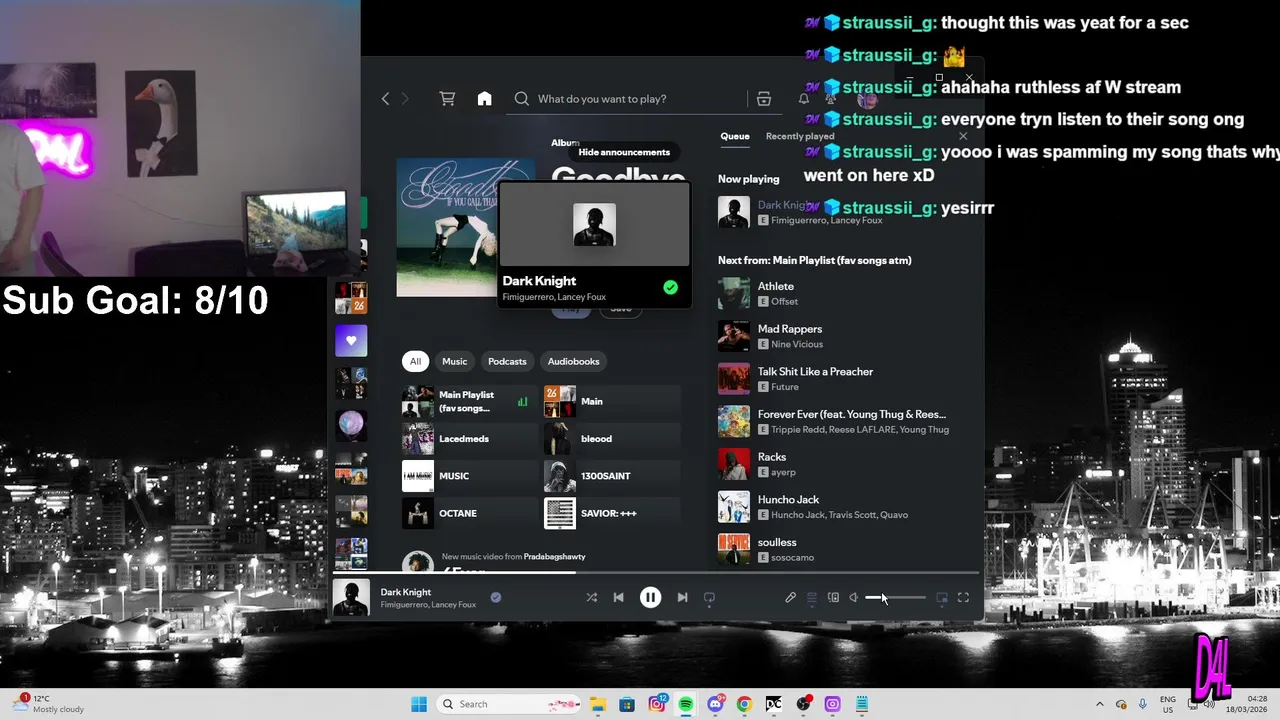Open Windows Start menu

[x=419, y=704]
